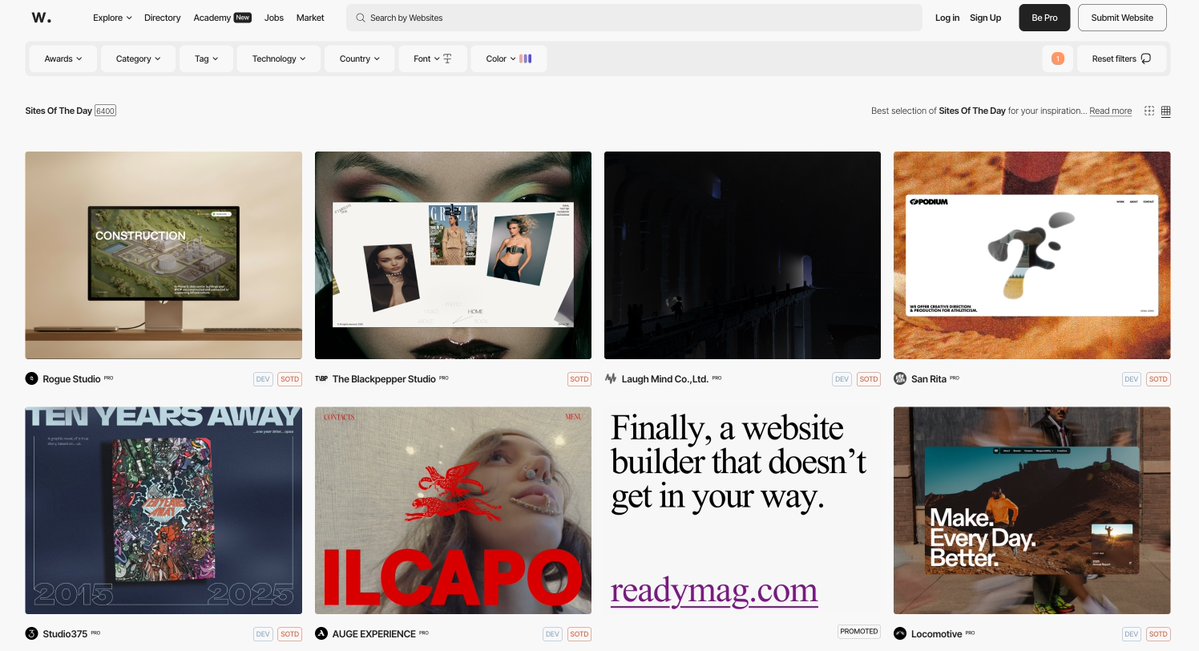Click the DEV badge for Studio375
This screenshot has height=651, width=1199.
point(263,633)
